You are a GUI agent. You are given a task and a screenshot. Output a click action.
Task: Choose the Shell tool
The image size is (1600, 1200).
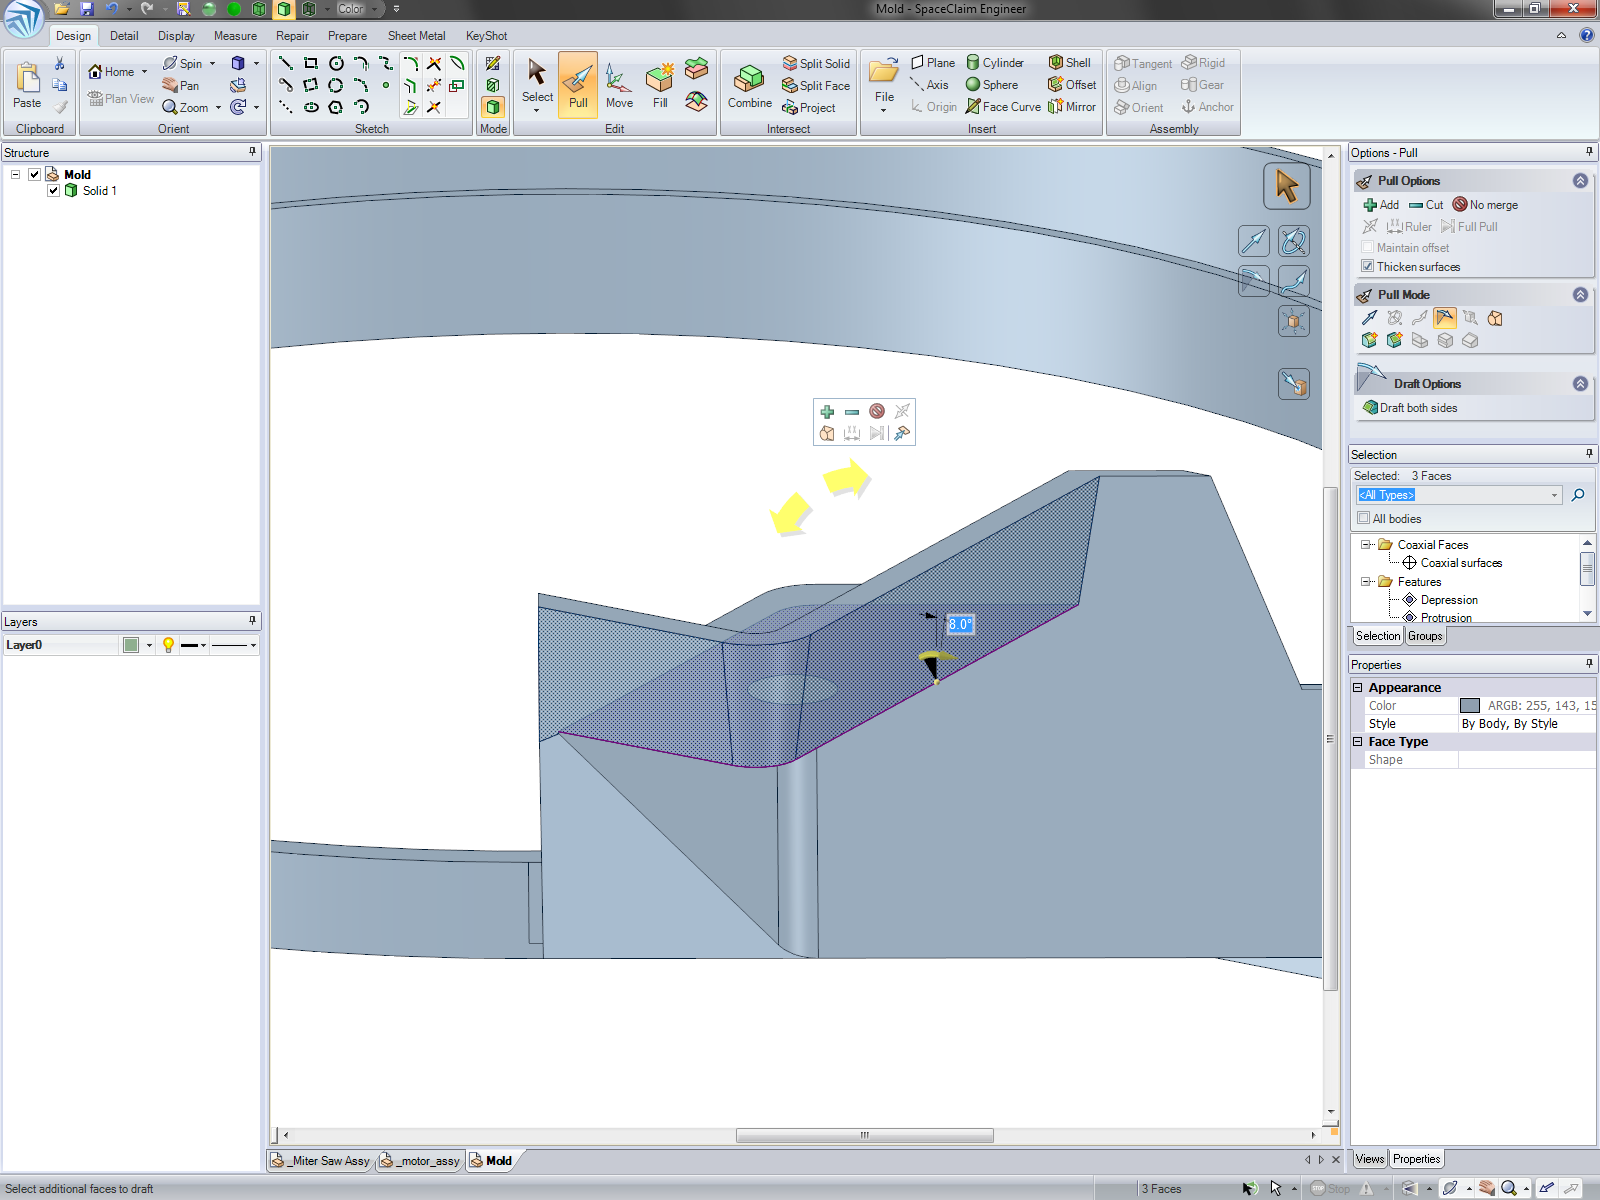click(1069, 62)
